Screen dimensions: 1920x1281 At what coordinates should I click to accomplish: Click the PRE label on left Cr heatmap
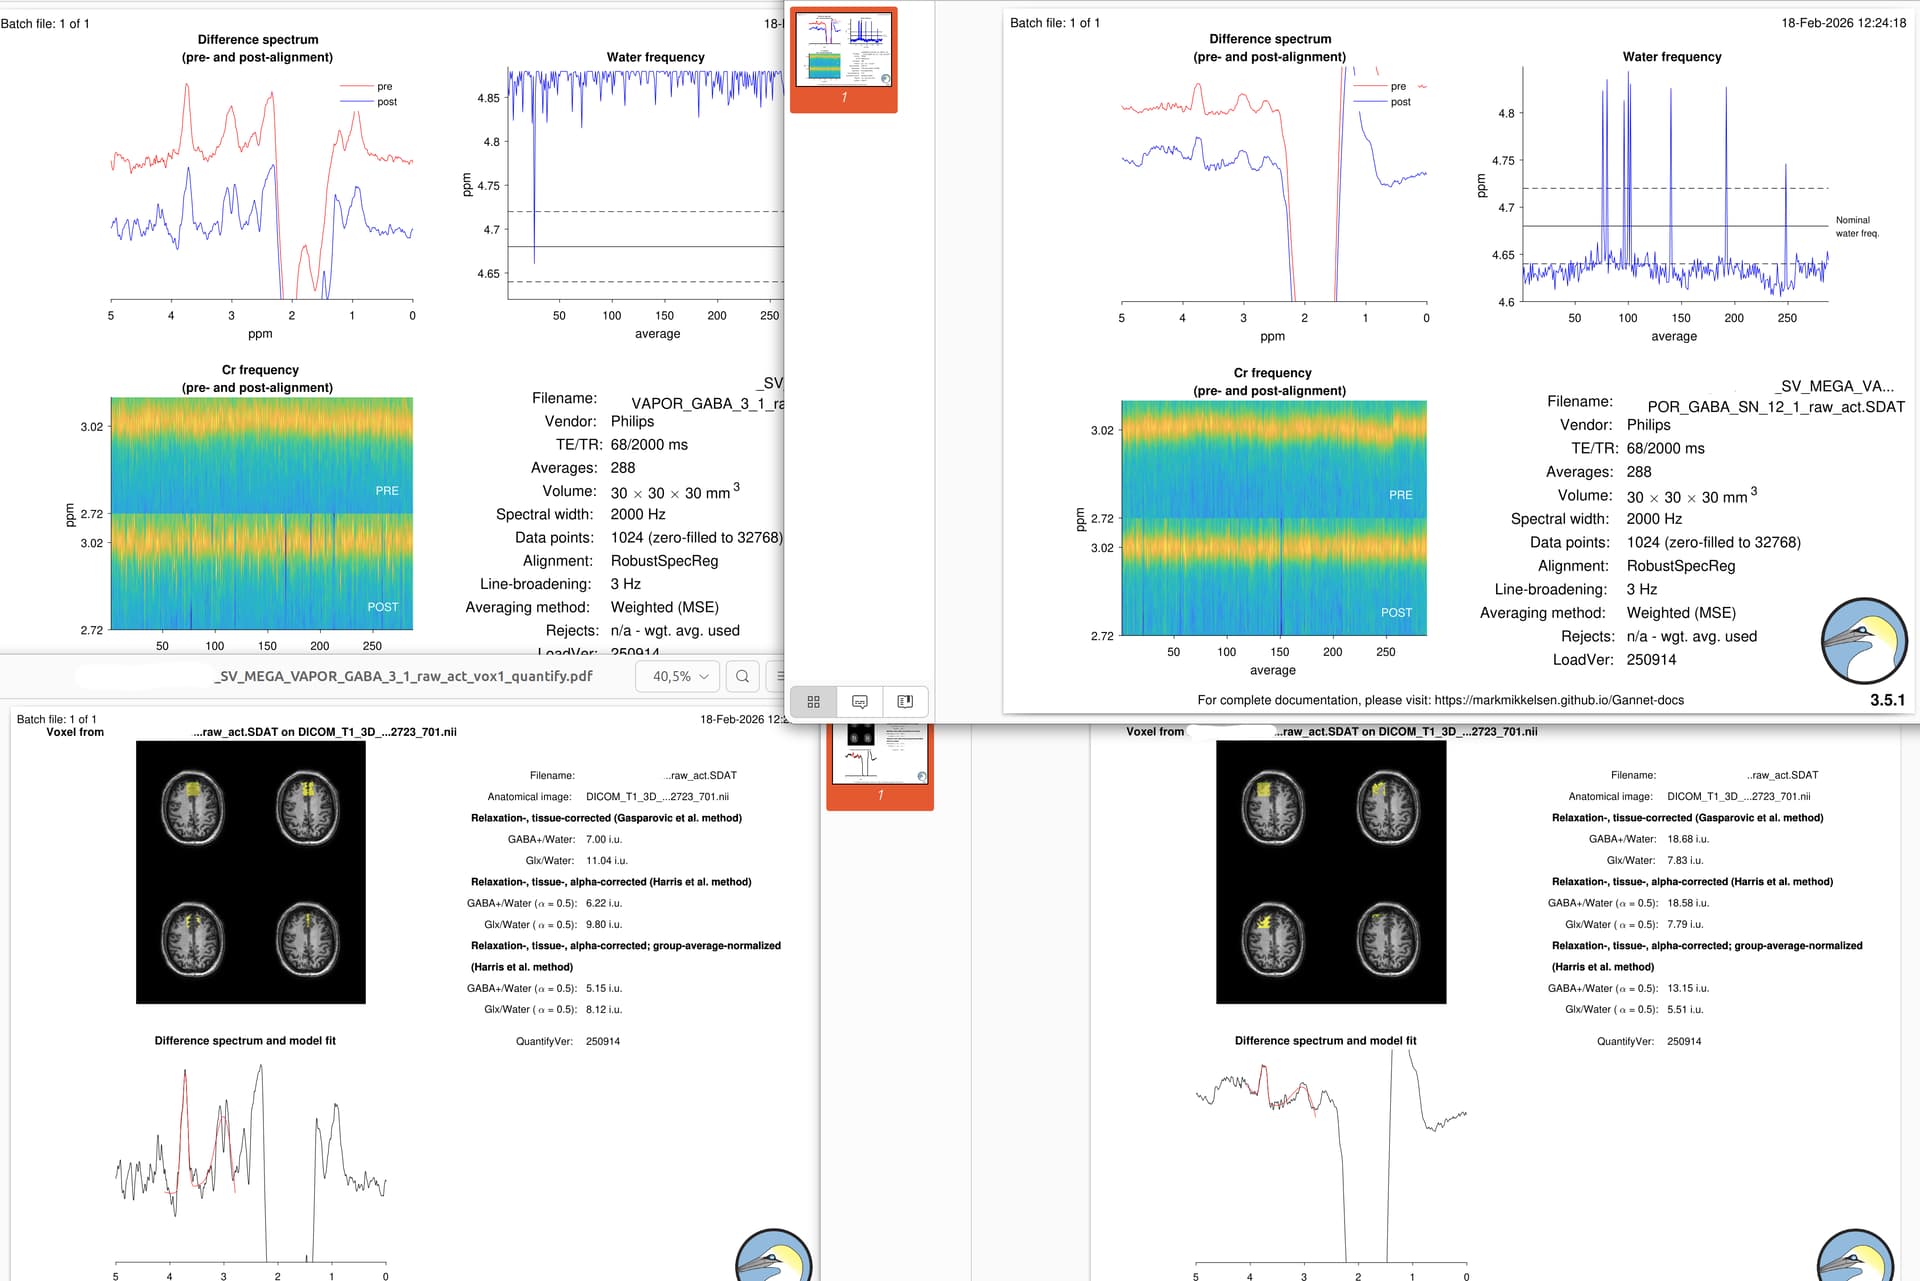pyautogui.click(x=386, y=491)
